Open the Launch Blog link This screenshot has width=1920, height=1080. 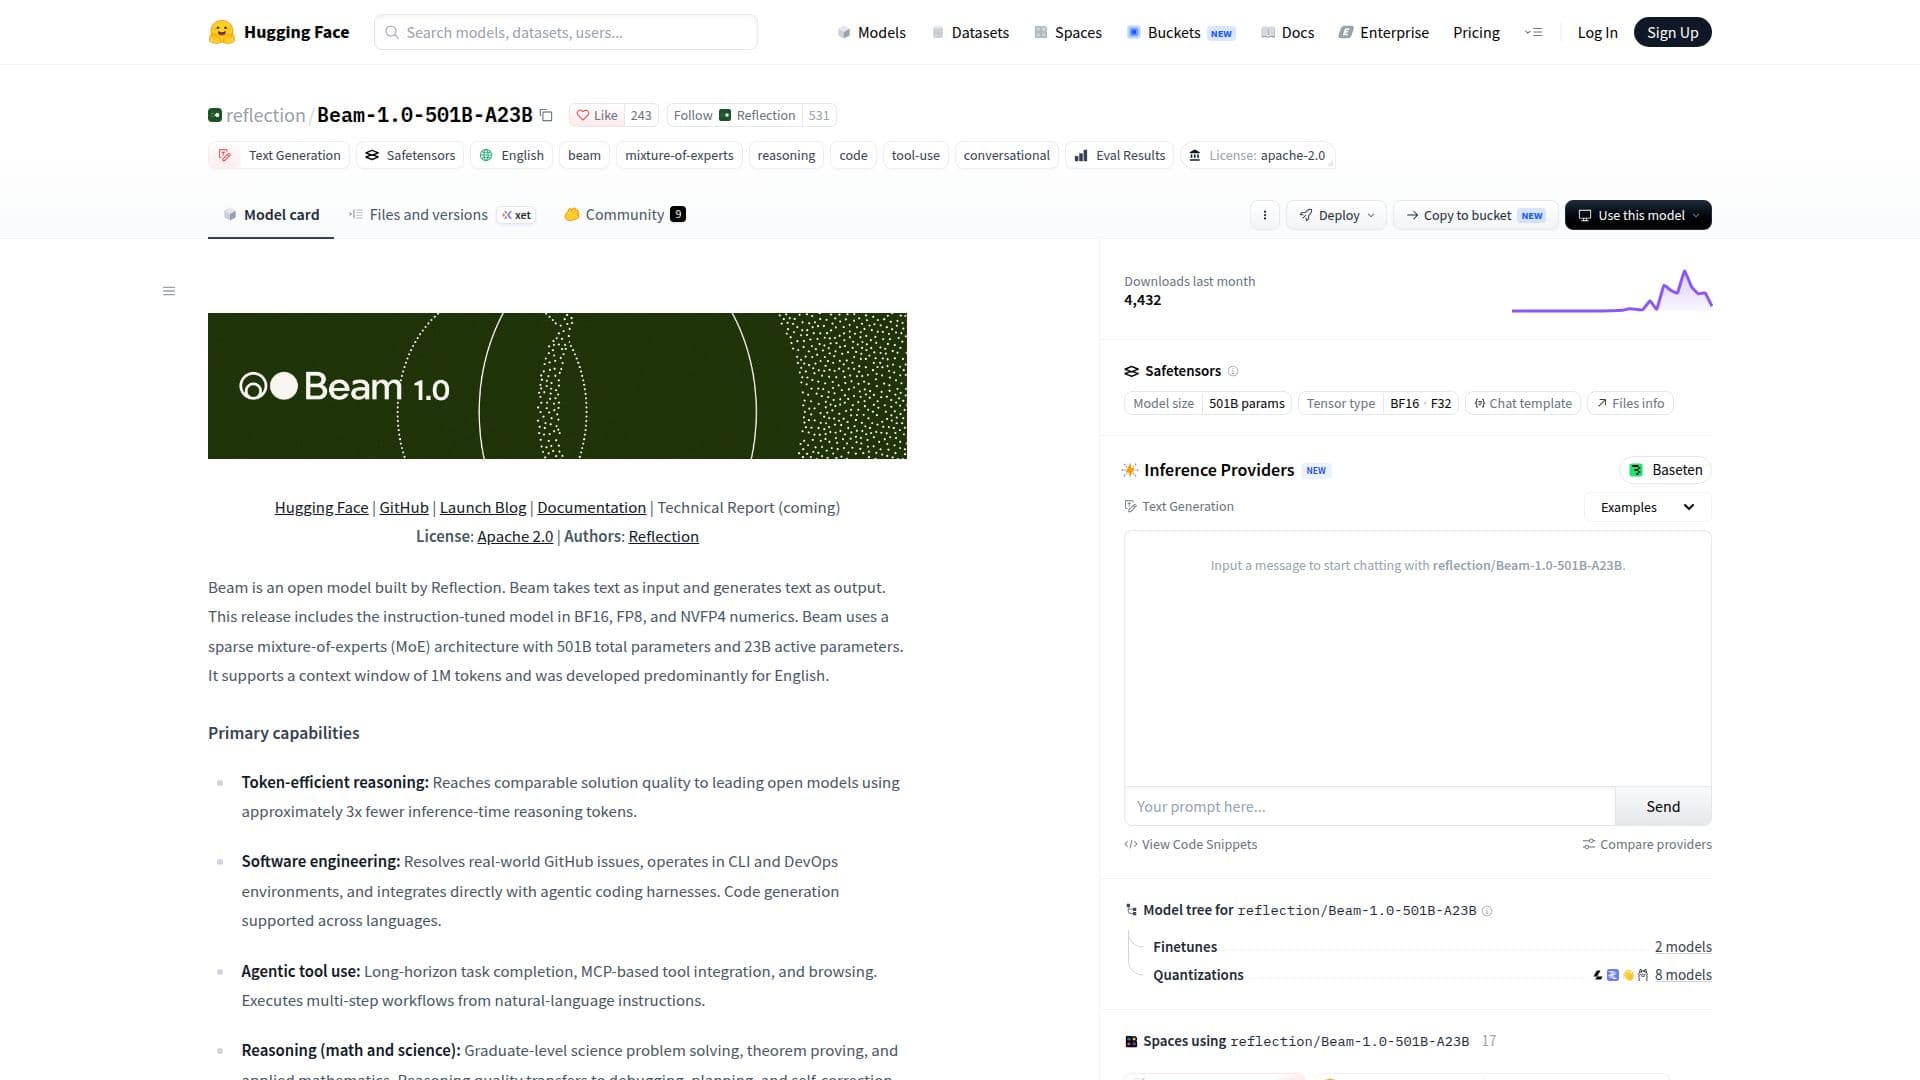(483, 508)
